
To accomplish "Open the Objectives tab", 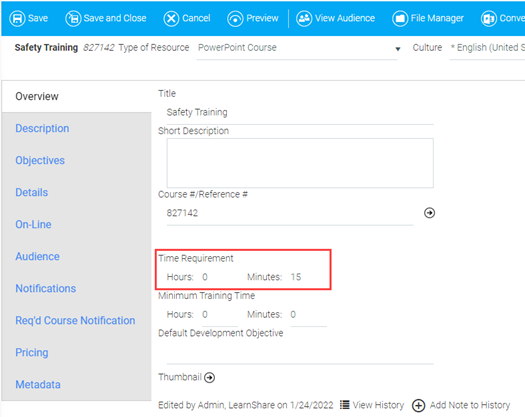I will pos(40,160).
